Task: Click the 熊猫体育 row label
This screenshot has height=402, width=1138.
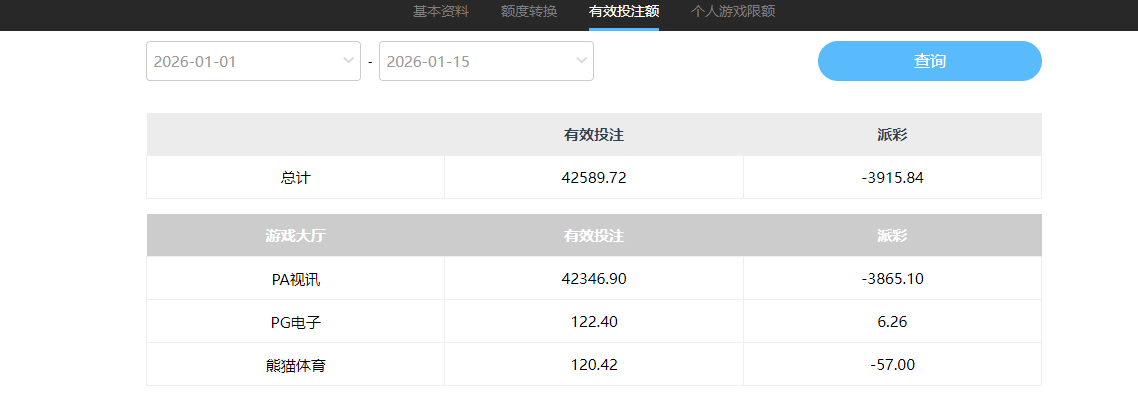Action: point(296,365)
